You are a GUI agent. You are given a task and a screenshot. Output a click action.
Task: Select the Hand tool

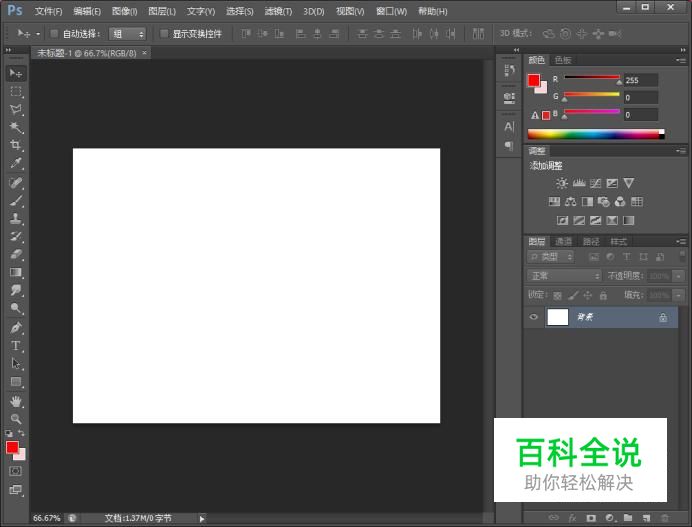[16, 400]
